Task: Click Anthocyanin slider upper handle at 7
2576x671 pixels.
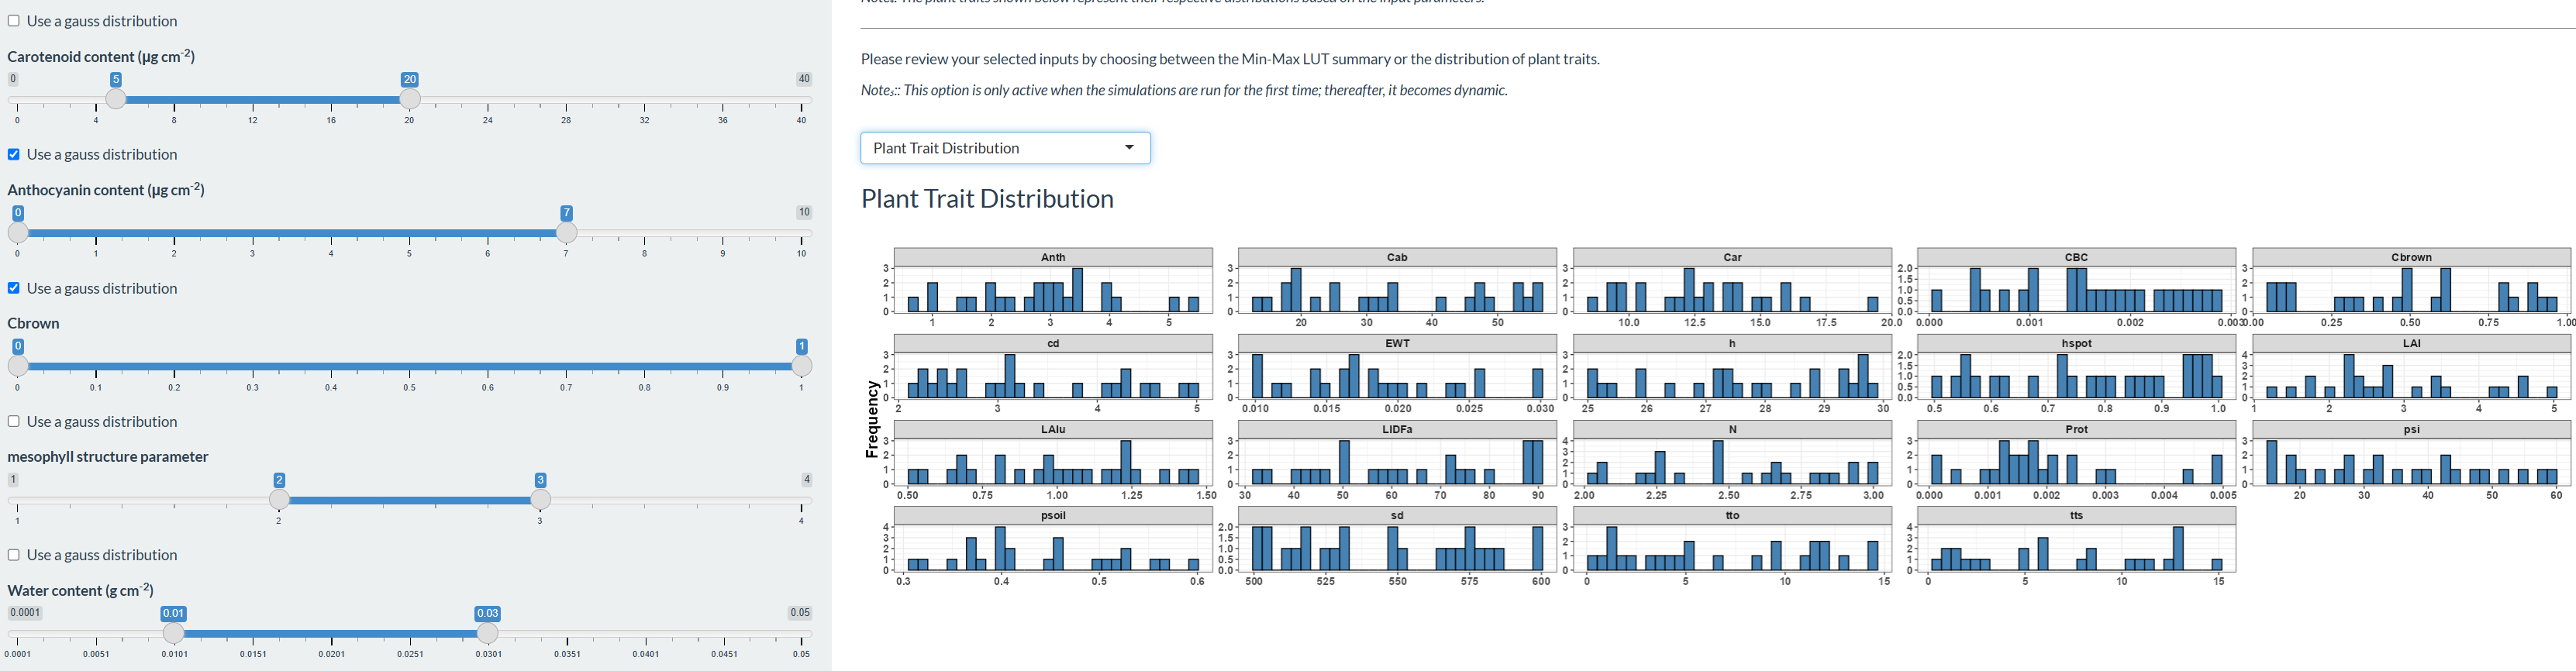Action: [567, 232]
